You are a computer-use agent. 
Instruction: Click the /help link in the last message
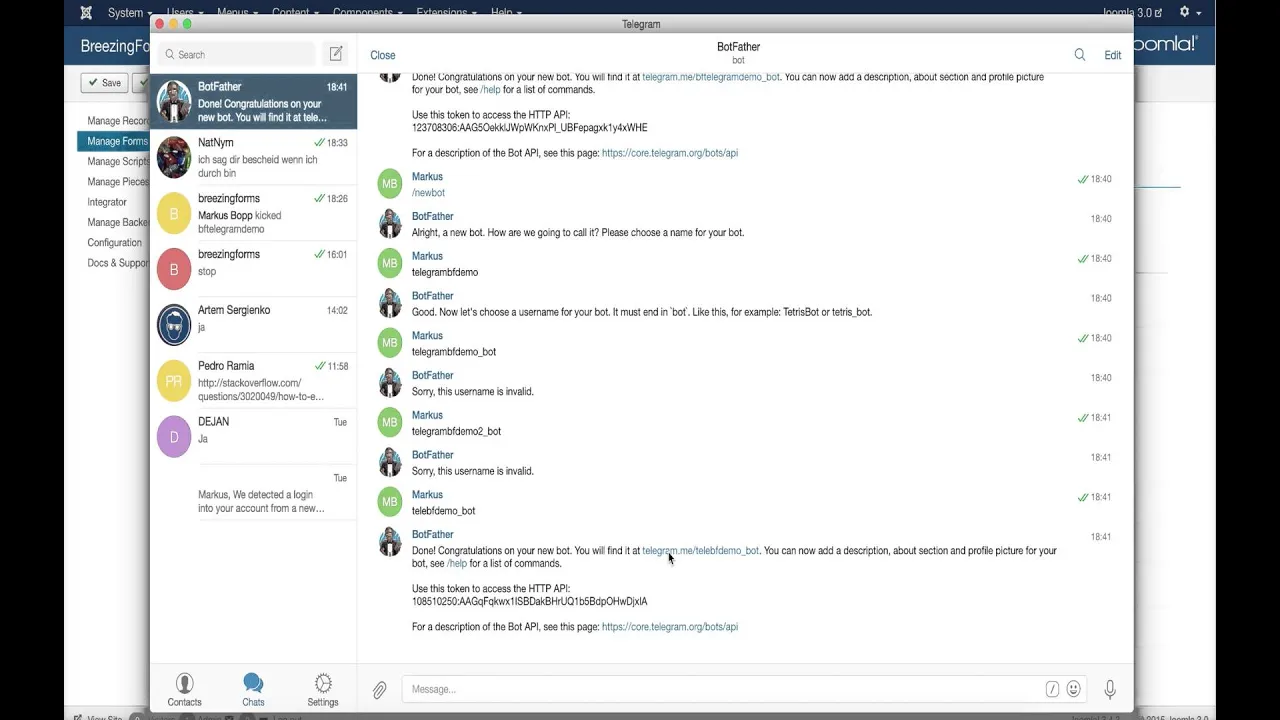click(x=457, y=564)
